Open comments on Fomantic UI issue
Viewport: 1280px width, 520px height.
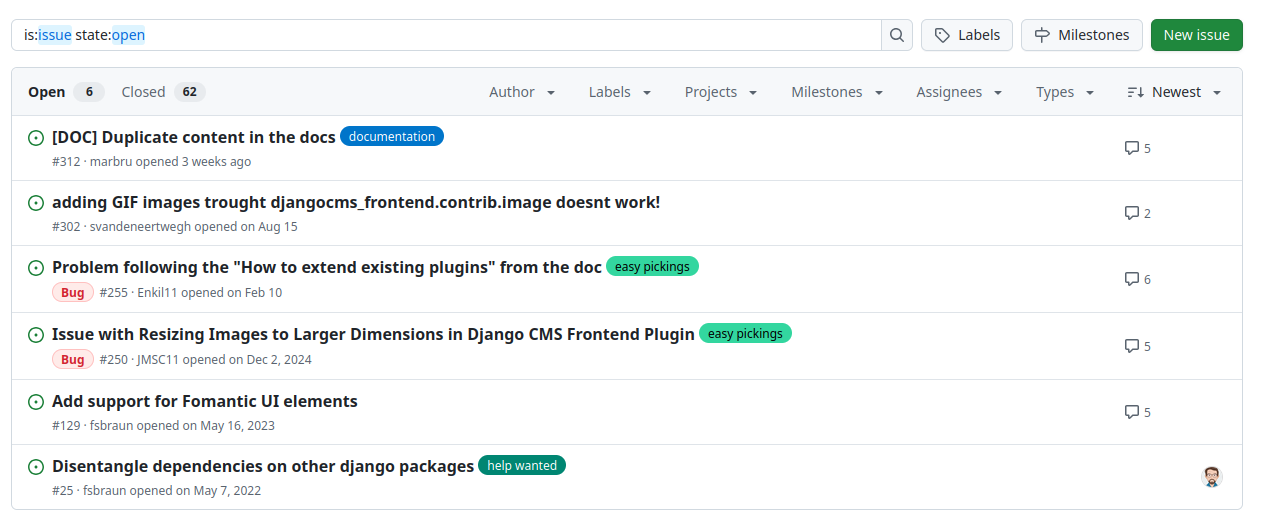click(1138, 412)
